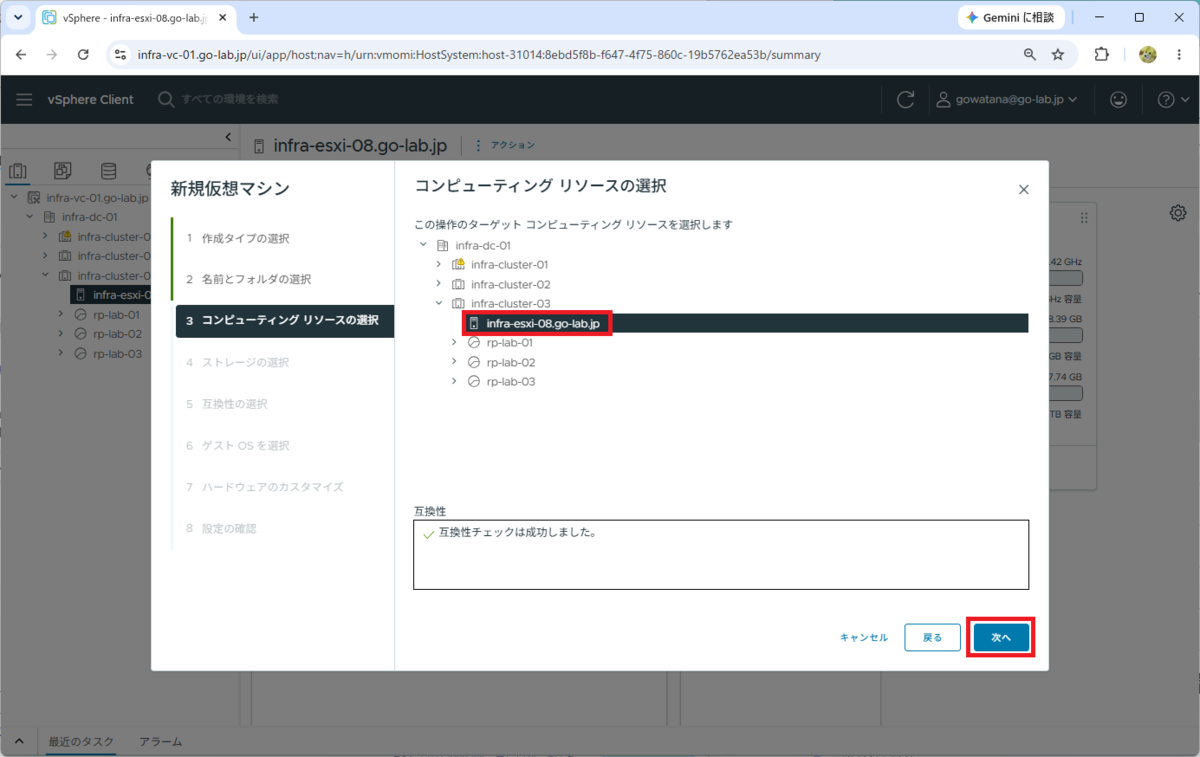The height and width of the screenshot is (757, 1200).
Task: Click the browser address bar URL
Action: (478, 55)
